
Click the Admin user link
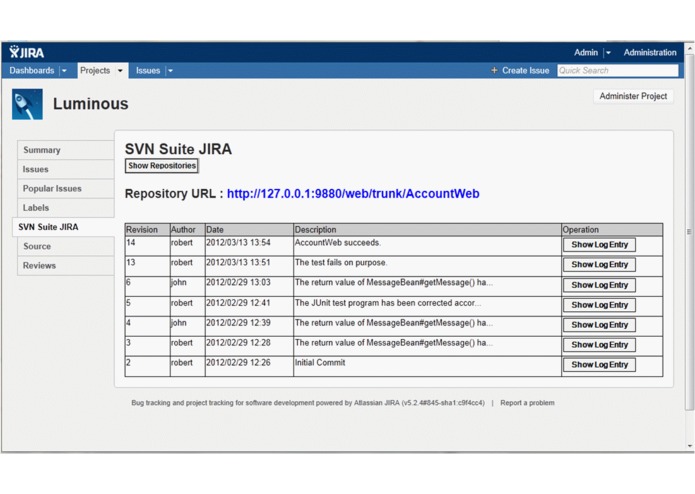coord(586,52)
